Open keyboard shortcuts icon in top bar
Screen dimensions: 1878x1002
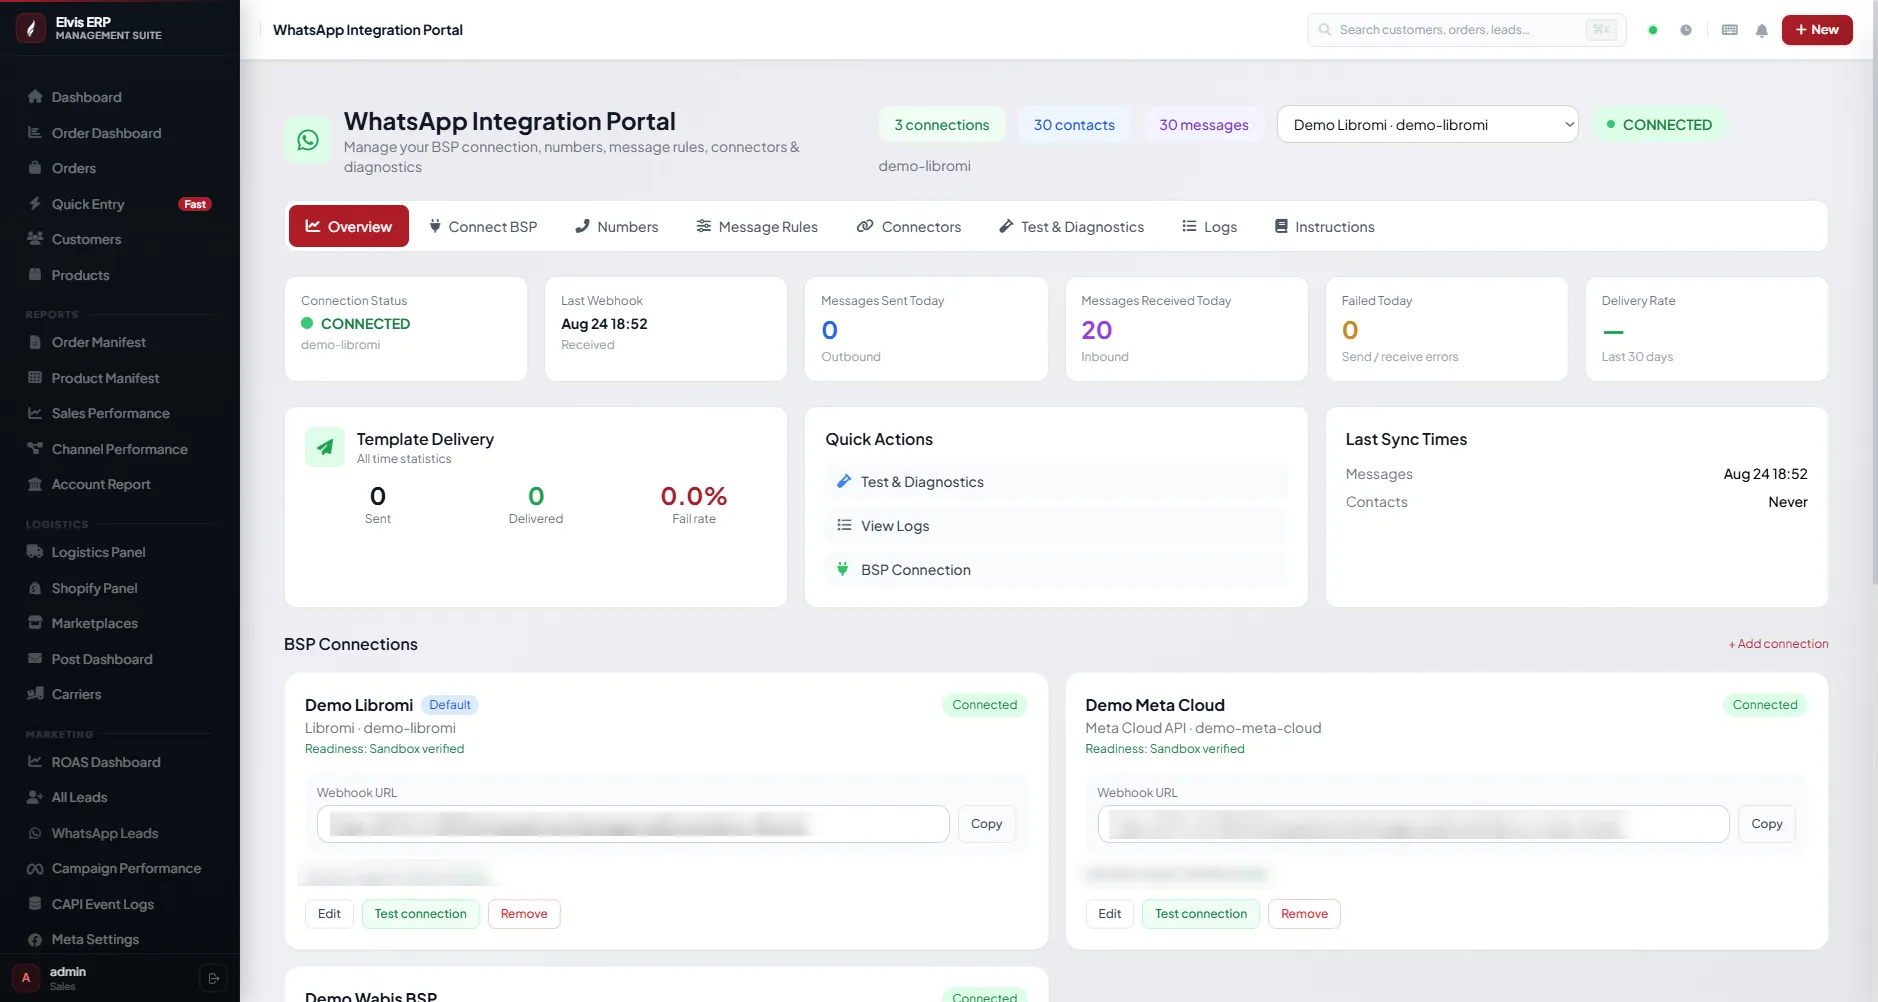click(x=1730, y=30)
